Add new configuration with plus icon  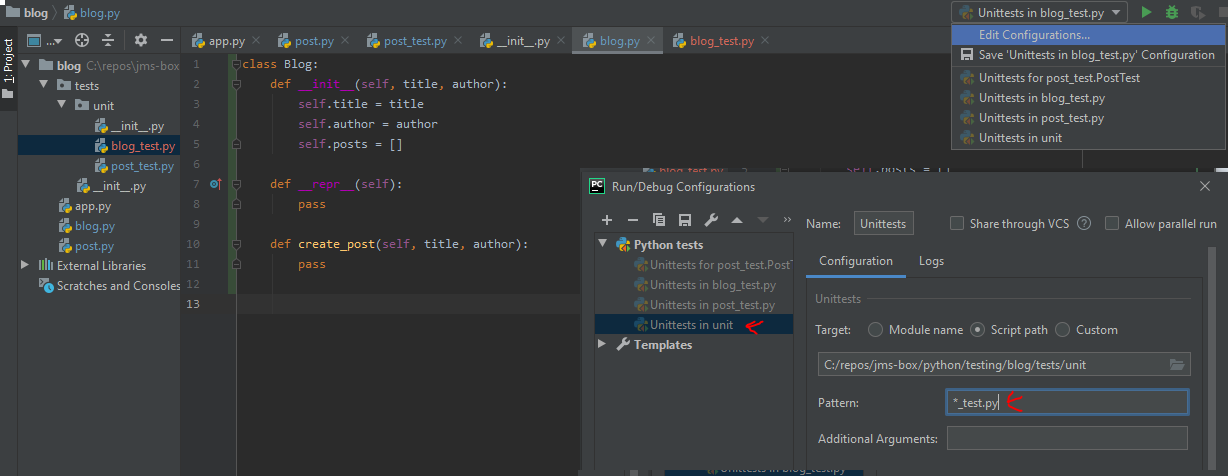point(607,220)
